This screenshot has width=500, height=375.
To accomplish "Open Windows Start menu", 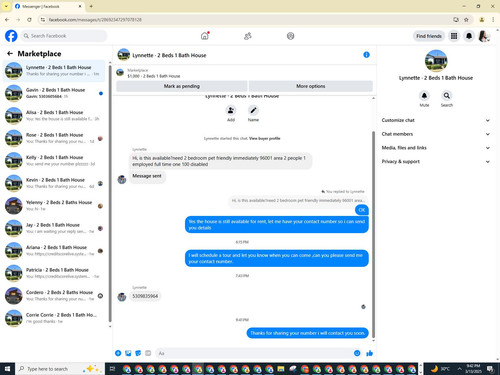I will tap(7, 369).
